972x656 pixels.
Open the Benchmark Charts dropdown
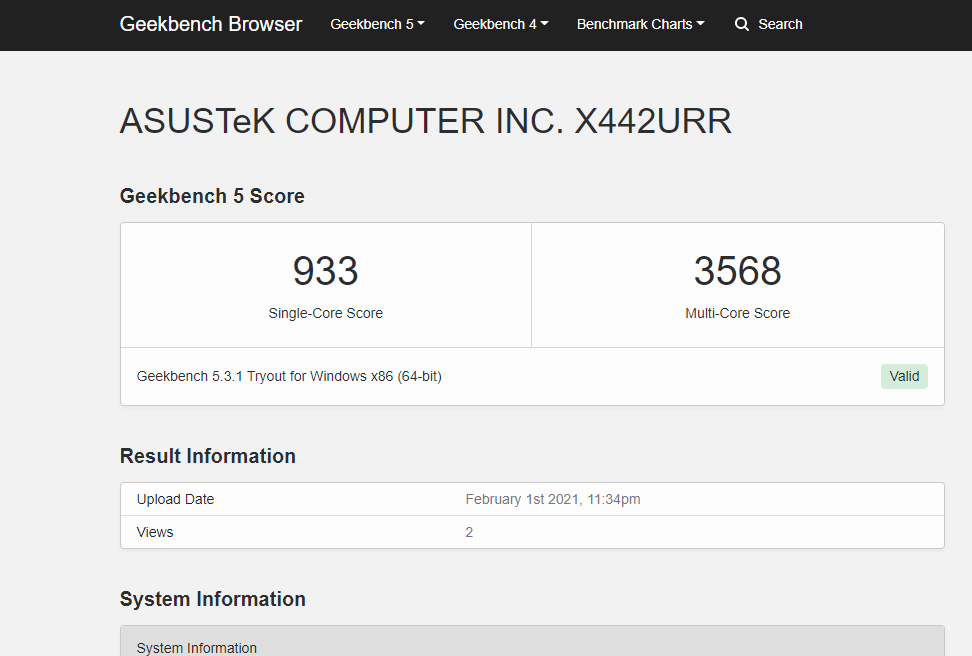click(x=640, y=24)
